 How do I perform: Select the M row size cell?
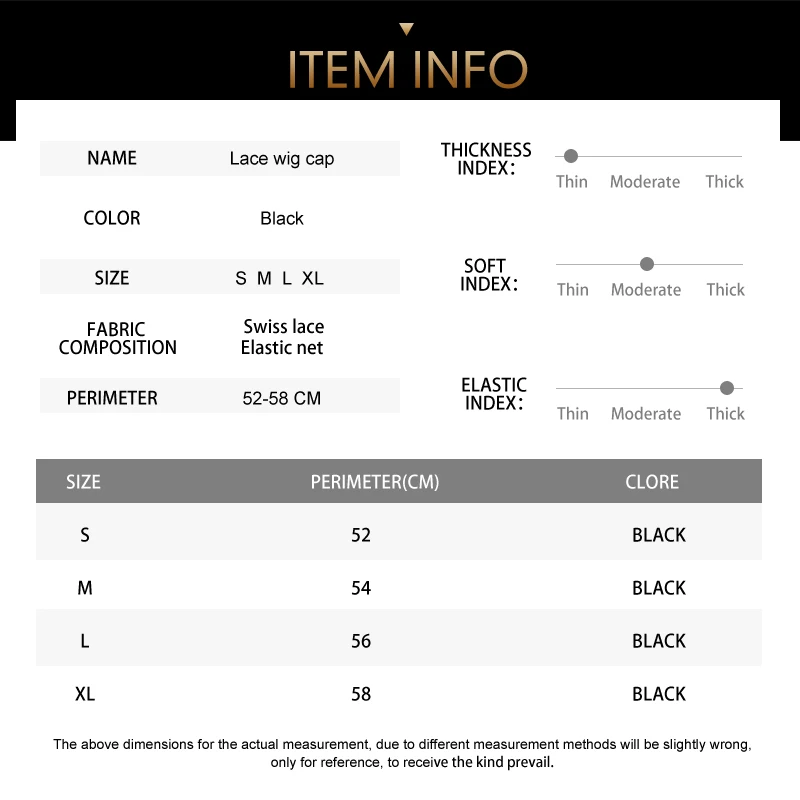coord(85,588)
